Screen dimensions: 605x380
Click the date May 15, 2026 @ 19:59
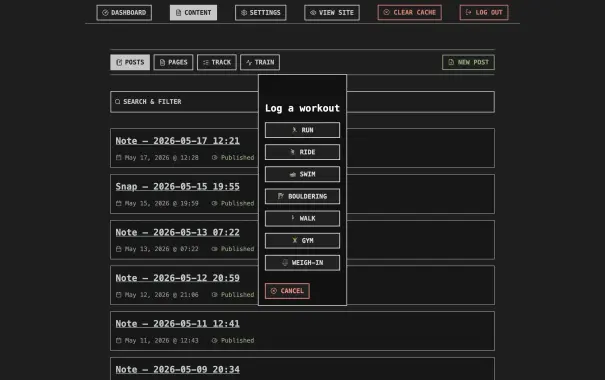pyautogui.click(x=161, y=203)
